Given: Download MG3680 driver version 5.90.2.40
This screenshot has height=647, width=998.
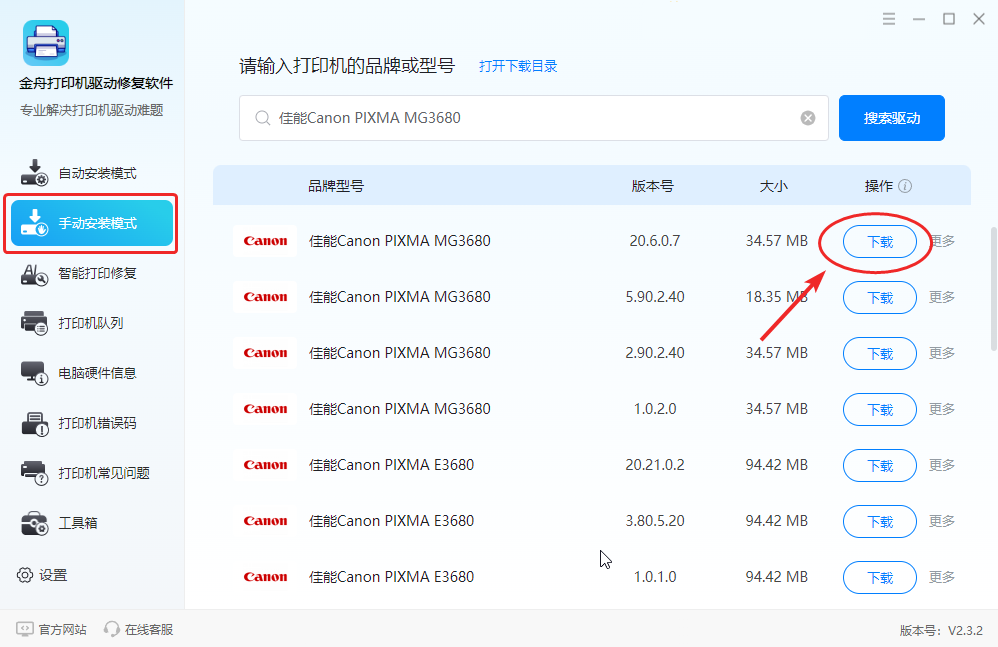Looking at the screenshot, I should pyautogui.click(x=880, y=298).
